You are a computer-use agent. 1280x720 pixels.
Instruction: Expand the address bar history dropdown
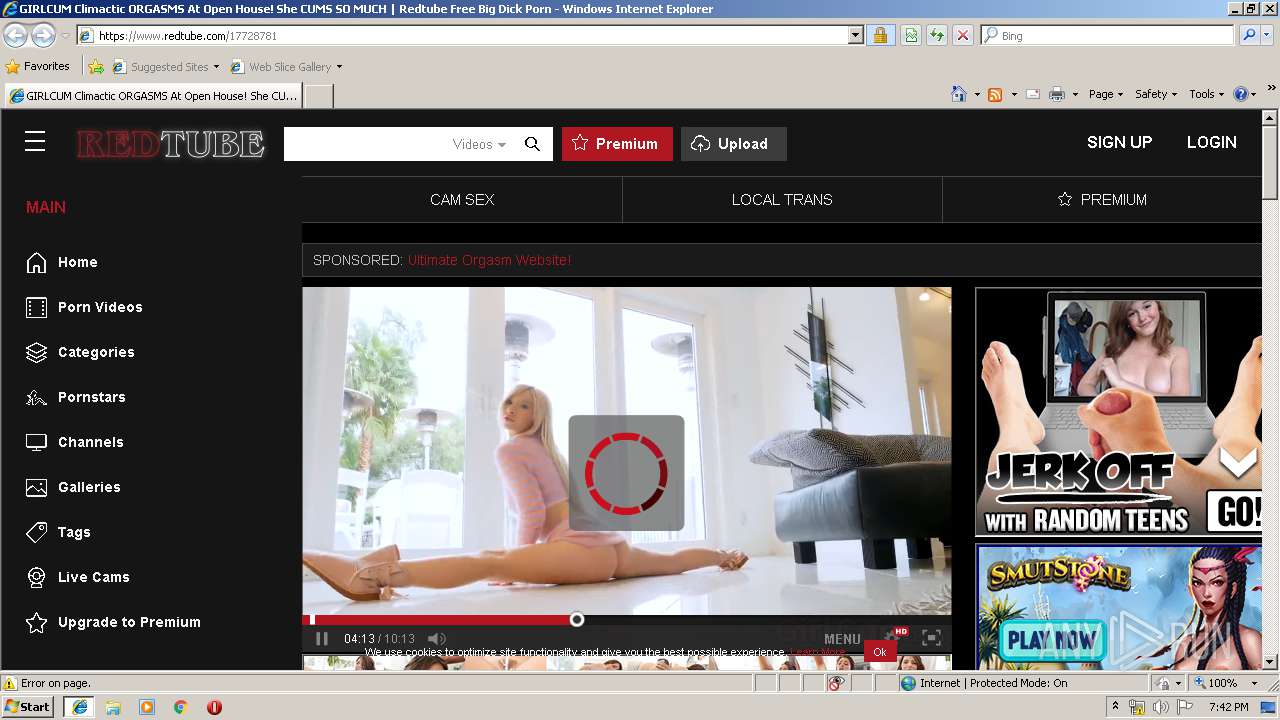point(855,36)
